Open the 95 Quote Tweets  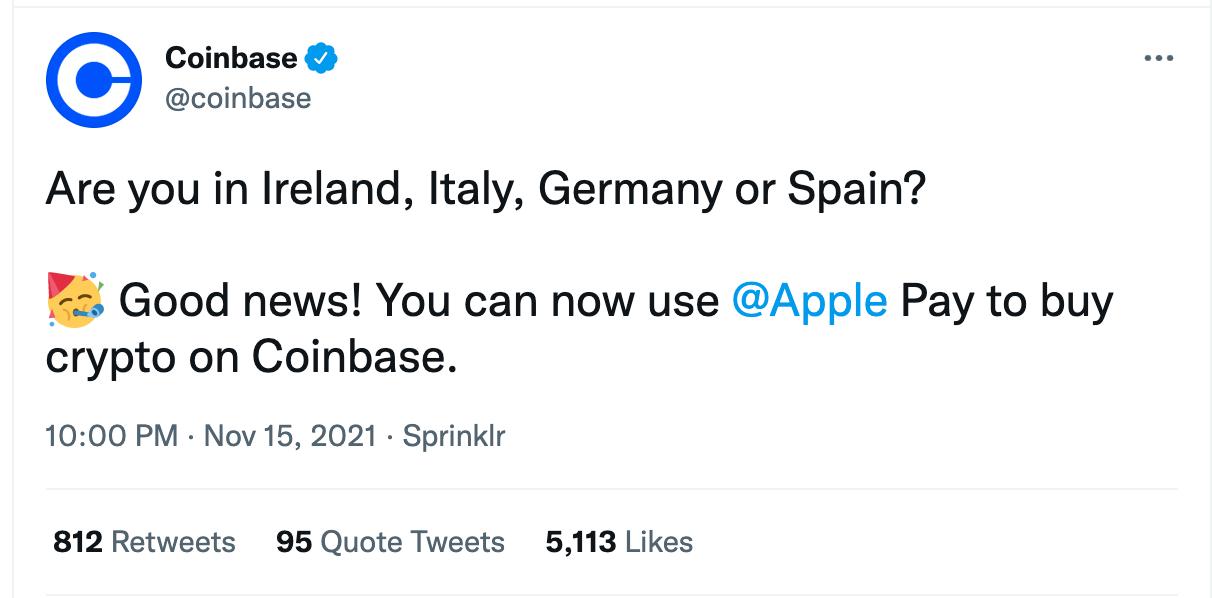388,540
